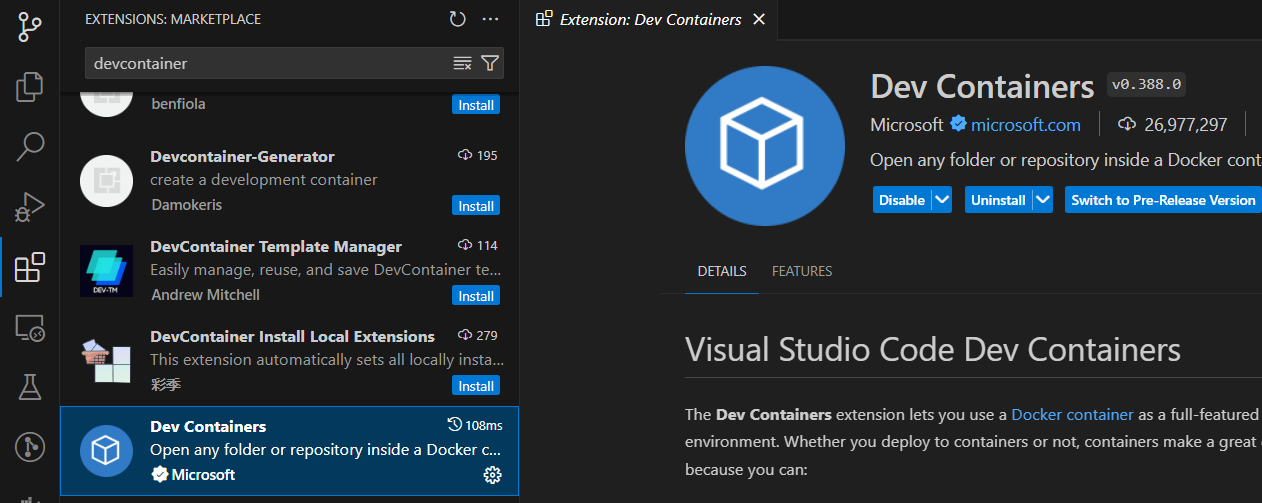Open the Explorer files view
The height and width of the screenshot is (503, 1262).
point(30,86)
